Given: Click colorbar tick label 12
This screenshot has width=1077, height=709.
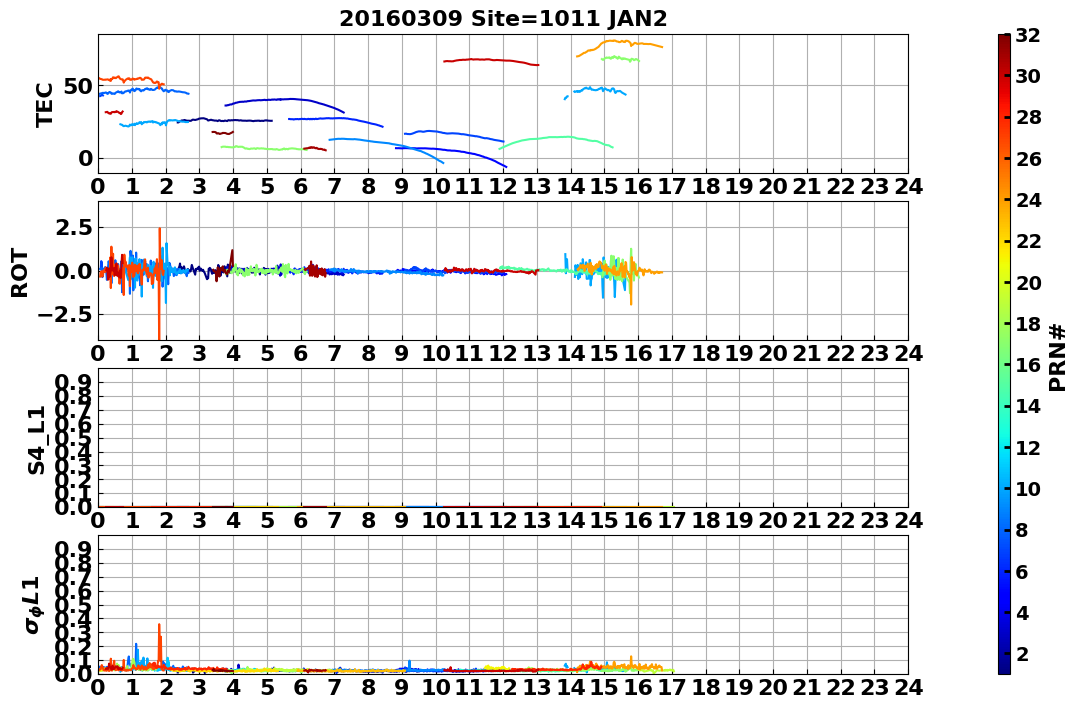Looking at the screenshot, I should point(1027,447).
